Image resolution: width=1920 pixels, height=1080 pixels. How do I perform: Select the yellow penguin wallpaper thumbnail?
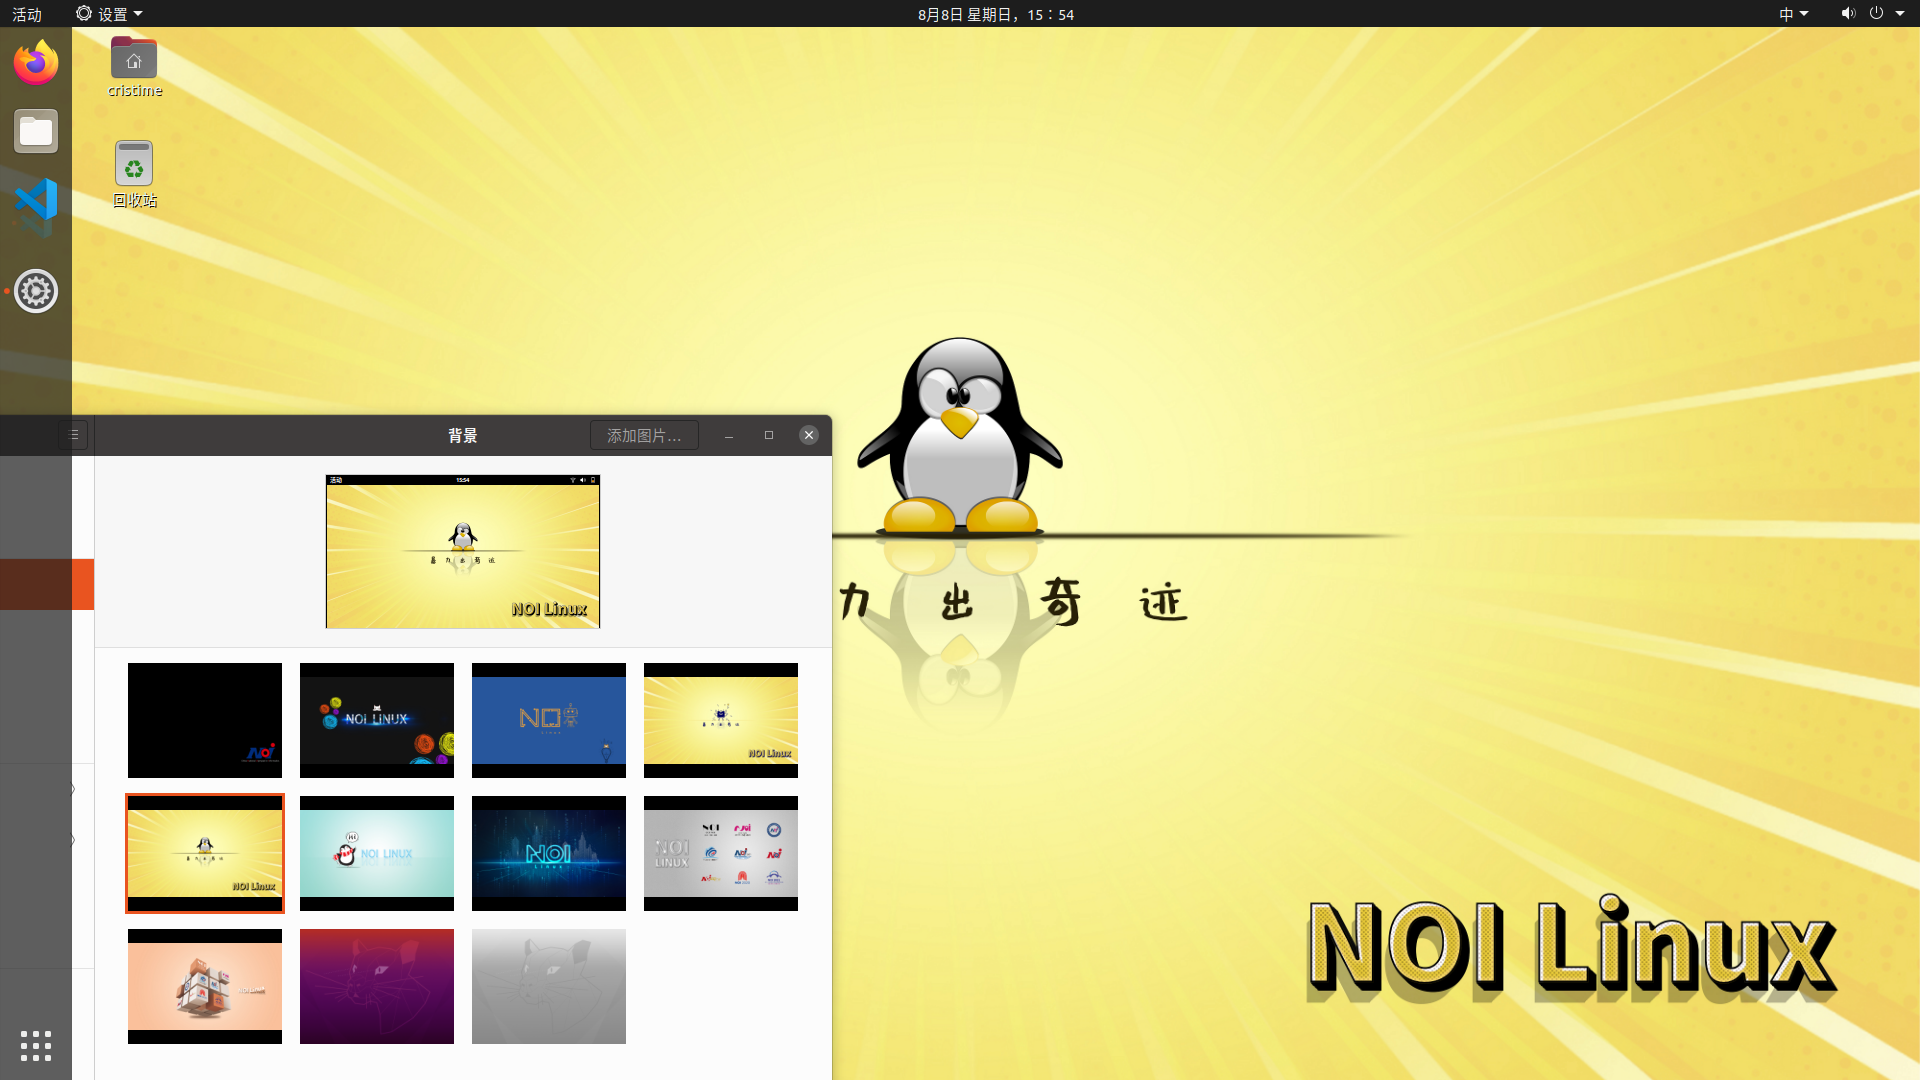coord(205,853)
